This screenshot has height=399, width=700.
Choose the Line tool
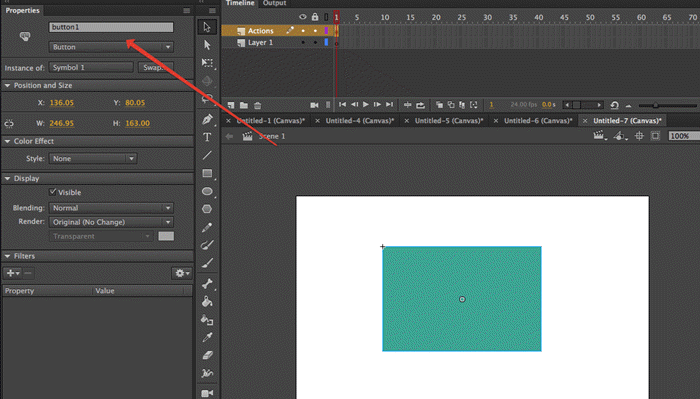[207, 155]
